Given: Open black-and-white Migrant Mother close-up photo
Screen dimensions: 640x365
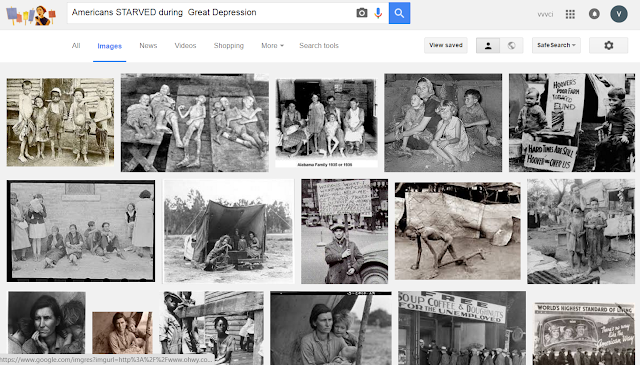Looking at the screenshot, I should pyautogui.click(x=47, y=323).
